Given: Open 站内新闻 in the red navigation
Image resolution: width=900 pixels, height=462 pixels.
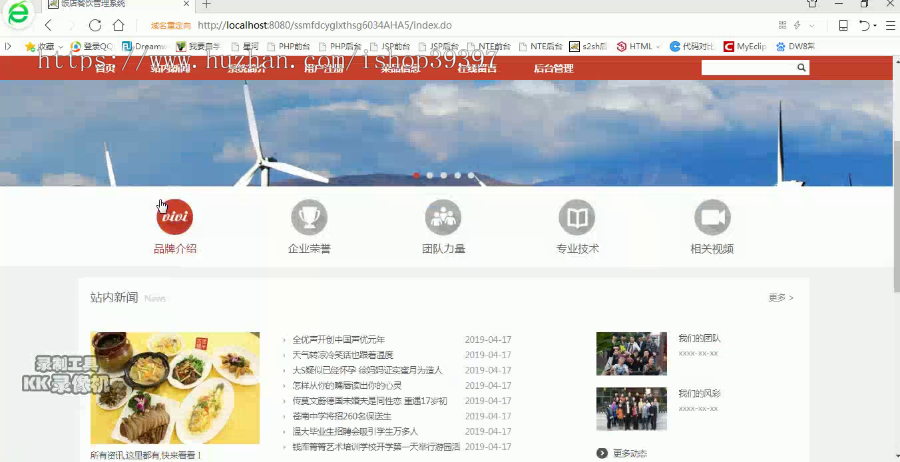Looking at the screenshot, I should [x=170, y=68].
